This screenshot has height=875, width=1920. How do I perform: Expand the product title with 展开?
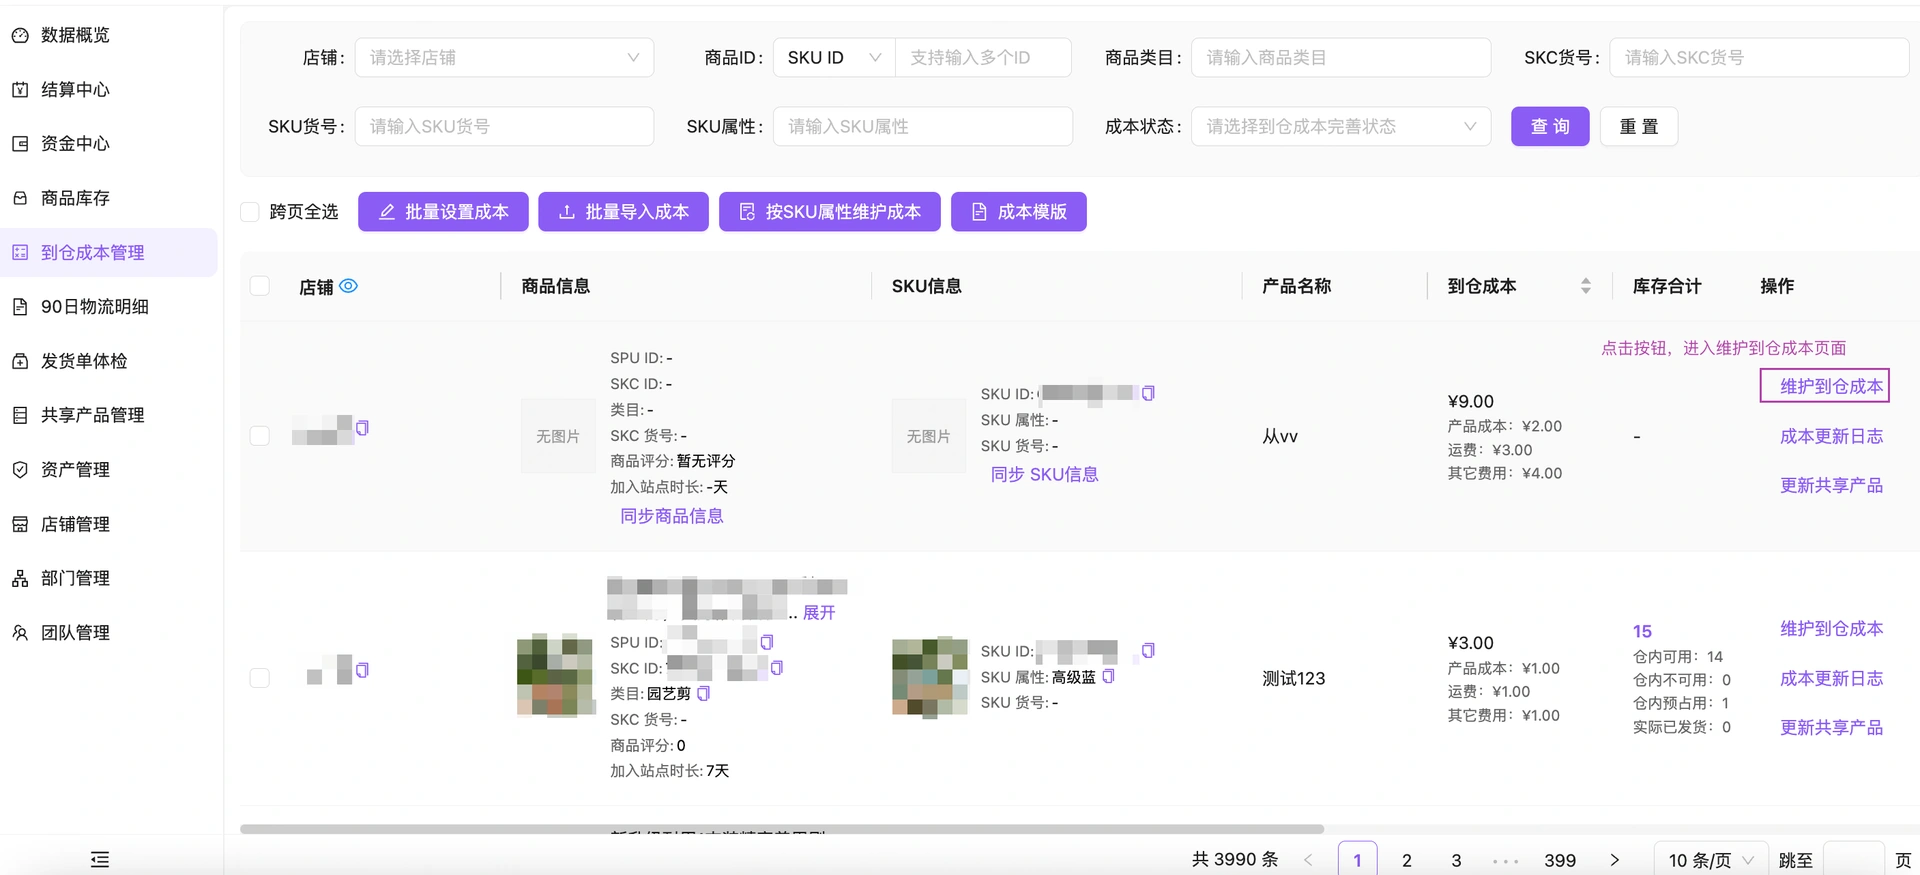tap(819, 612)
